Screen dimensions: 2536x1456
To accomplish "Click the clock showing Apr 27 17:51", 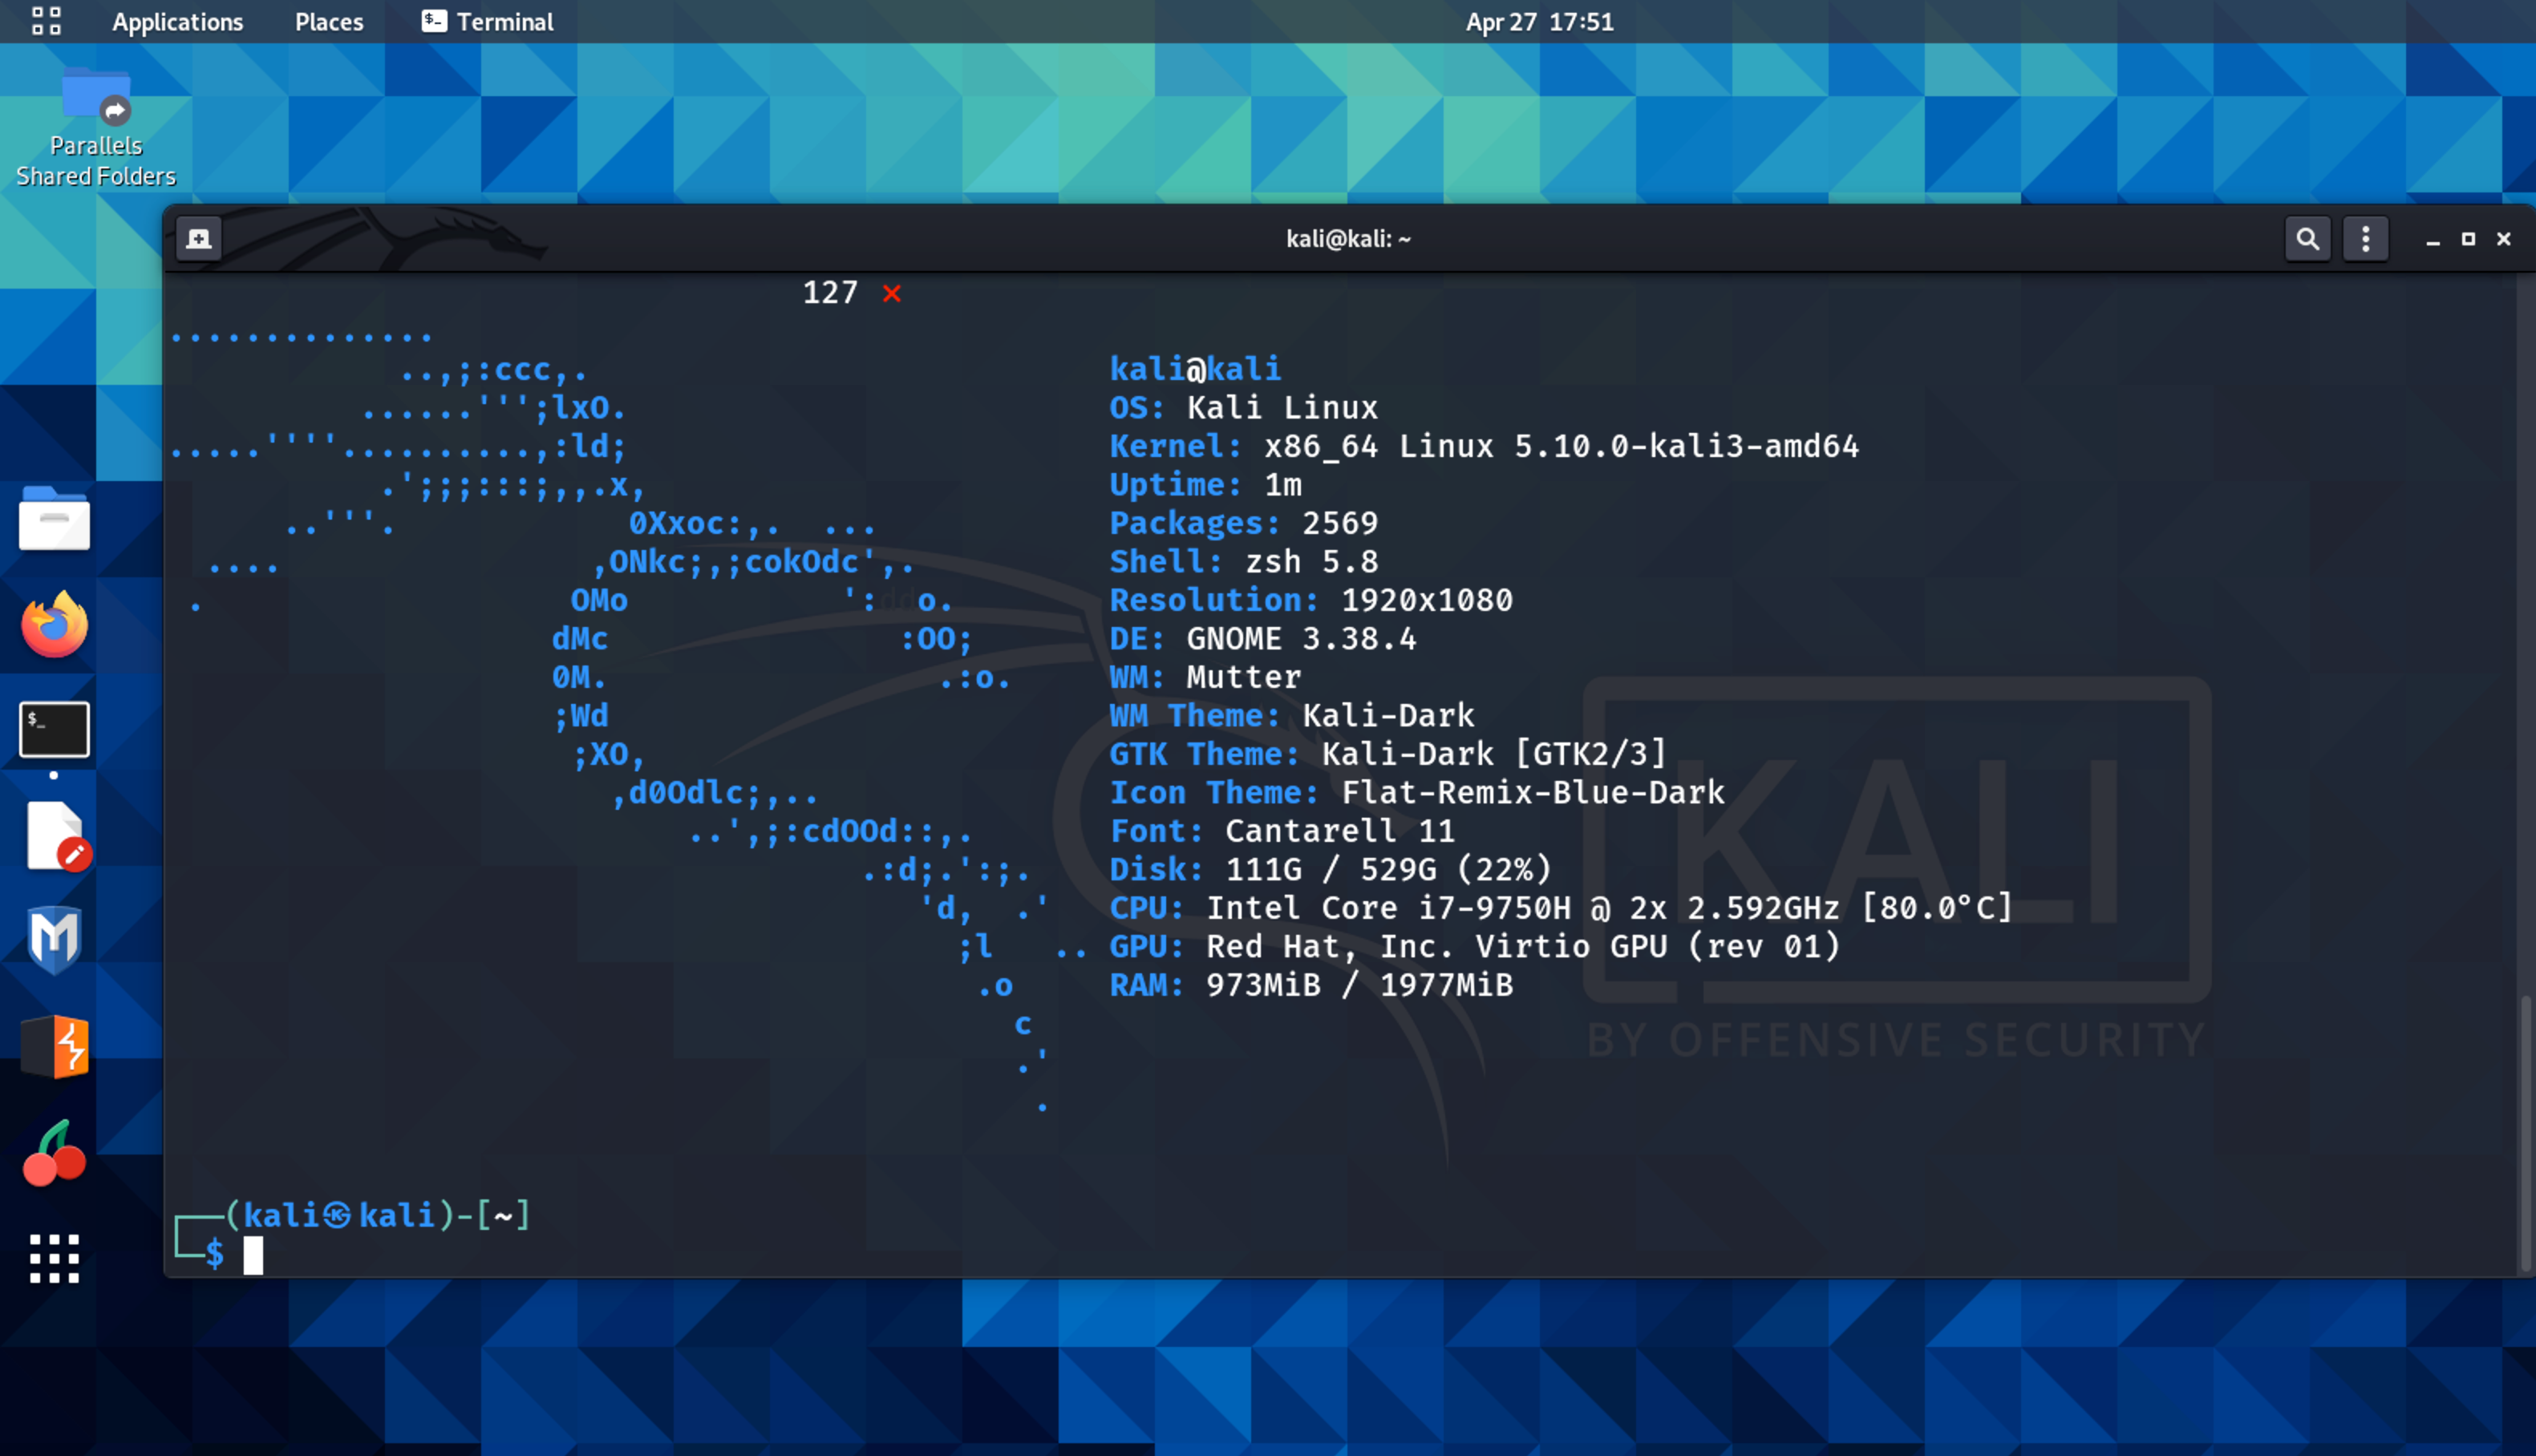I will point(1539,21).
